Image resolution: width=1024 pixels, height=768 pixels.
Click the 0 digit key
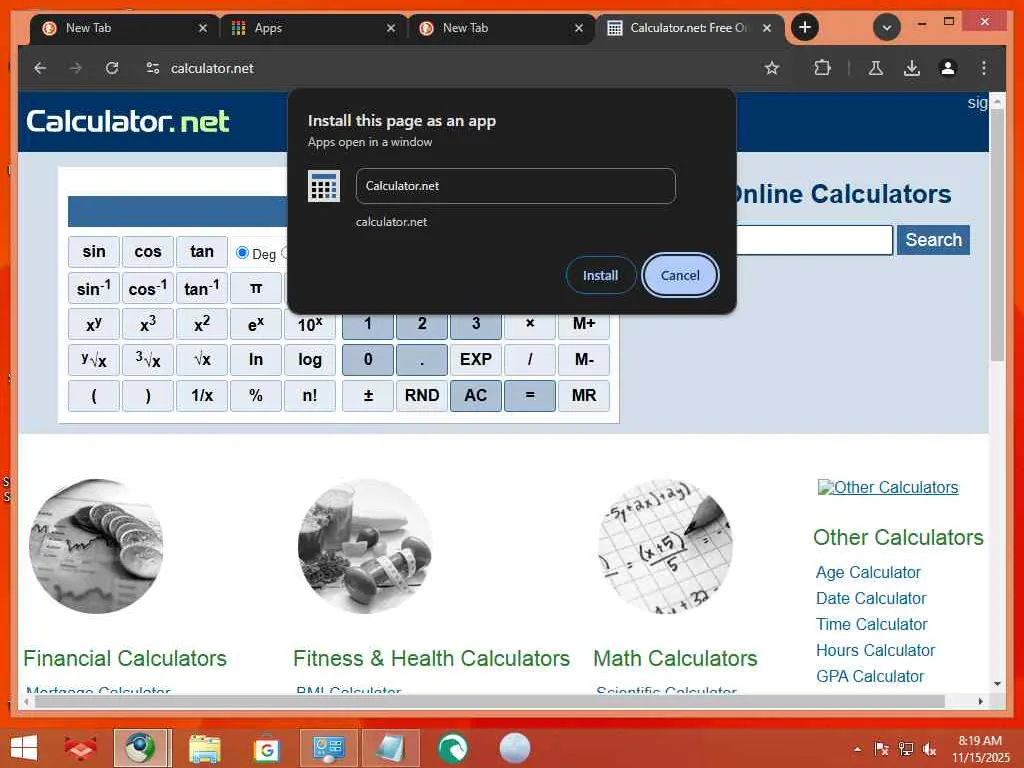click(x=368, y=359)
